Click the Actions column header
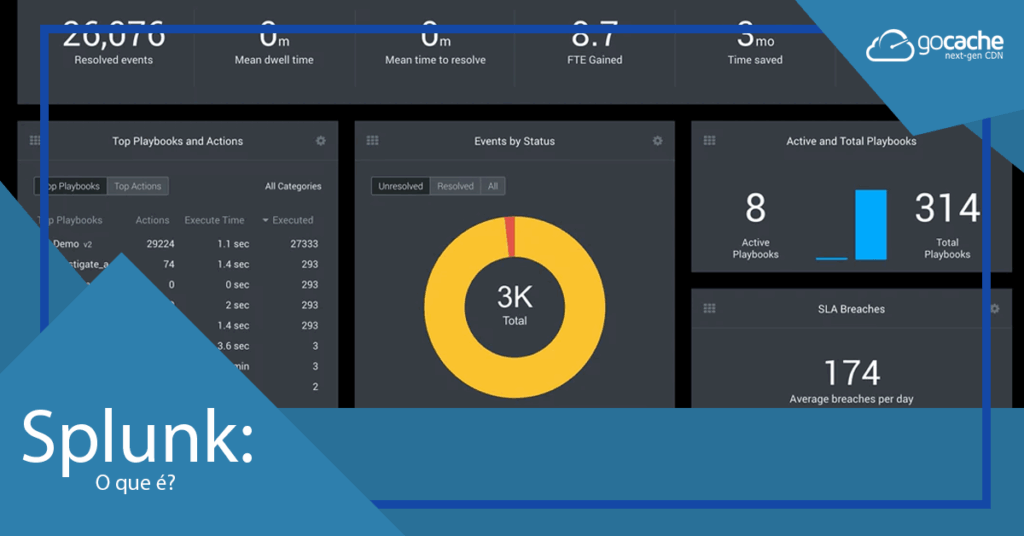This screenshot has width=1024, height=536. click(x=152, y=220)
